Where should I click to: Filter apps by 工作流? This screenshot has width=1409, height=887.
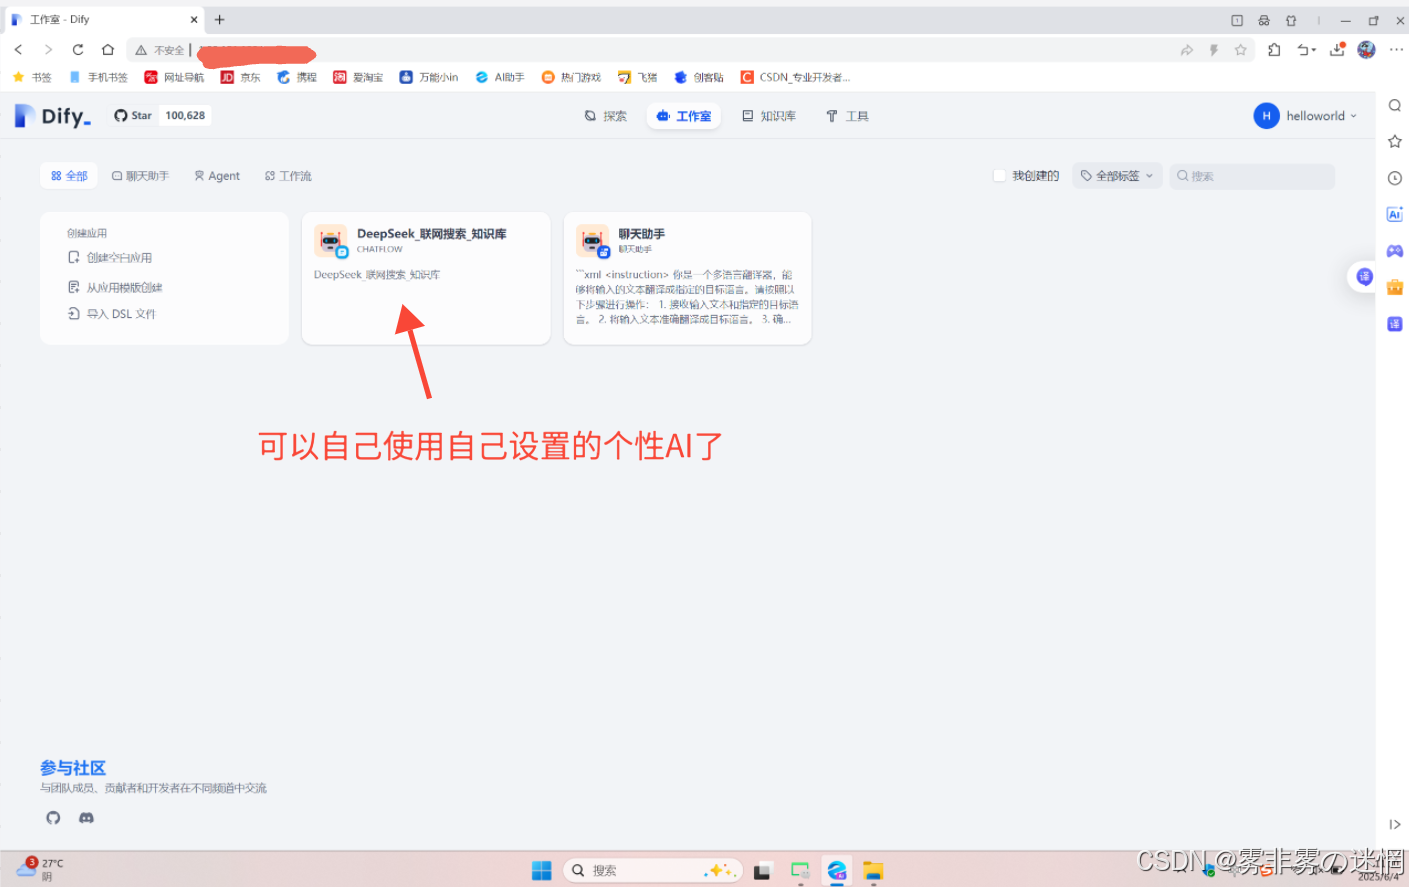click(x=288, y=176)
